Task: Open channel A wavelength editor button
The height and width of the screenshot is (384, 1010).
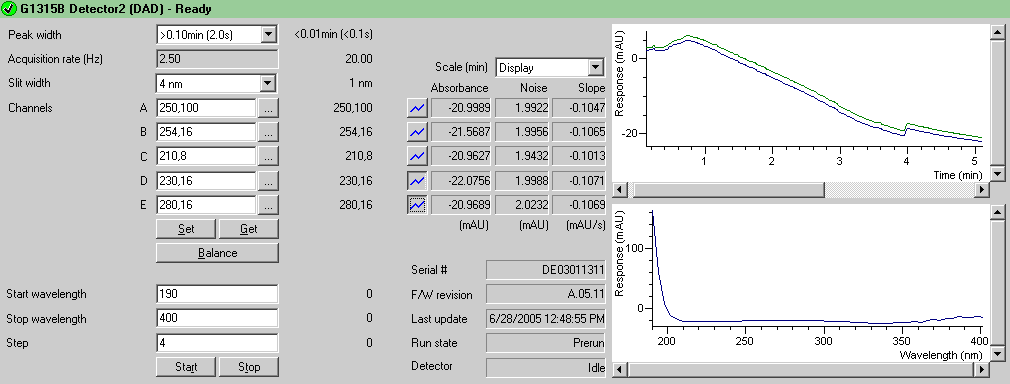Action: (269, 108)
